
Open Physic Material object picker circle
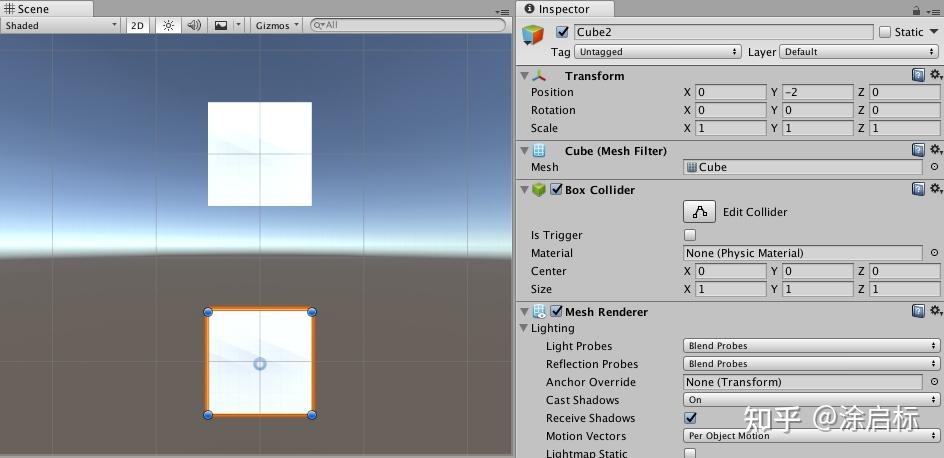934,253
